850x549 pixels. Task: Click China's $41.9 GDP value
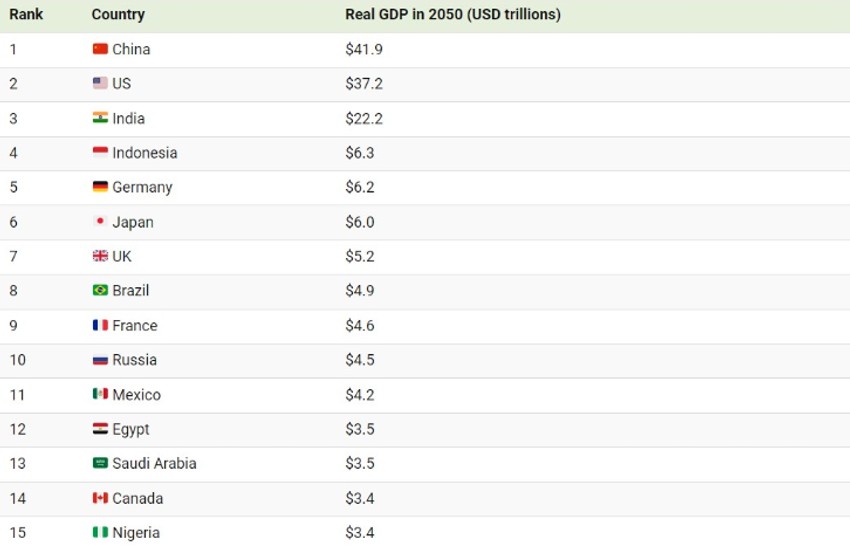pyautogui.click(x=364, y=49)
